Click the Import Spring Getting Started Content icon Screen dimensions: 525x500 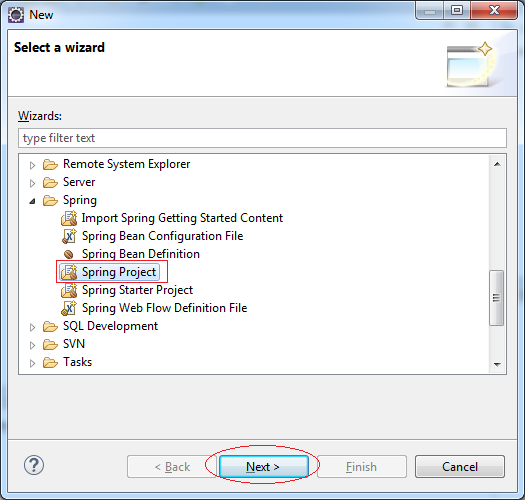[x=69, y=218]
